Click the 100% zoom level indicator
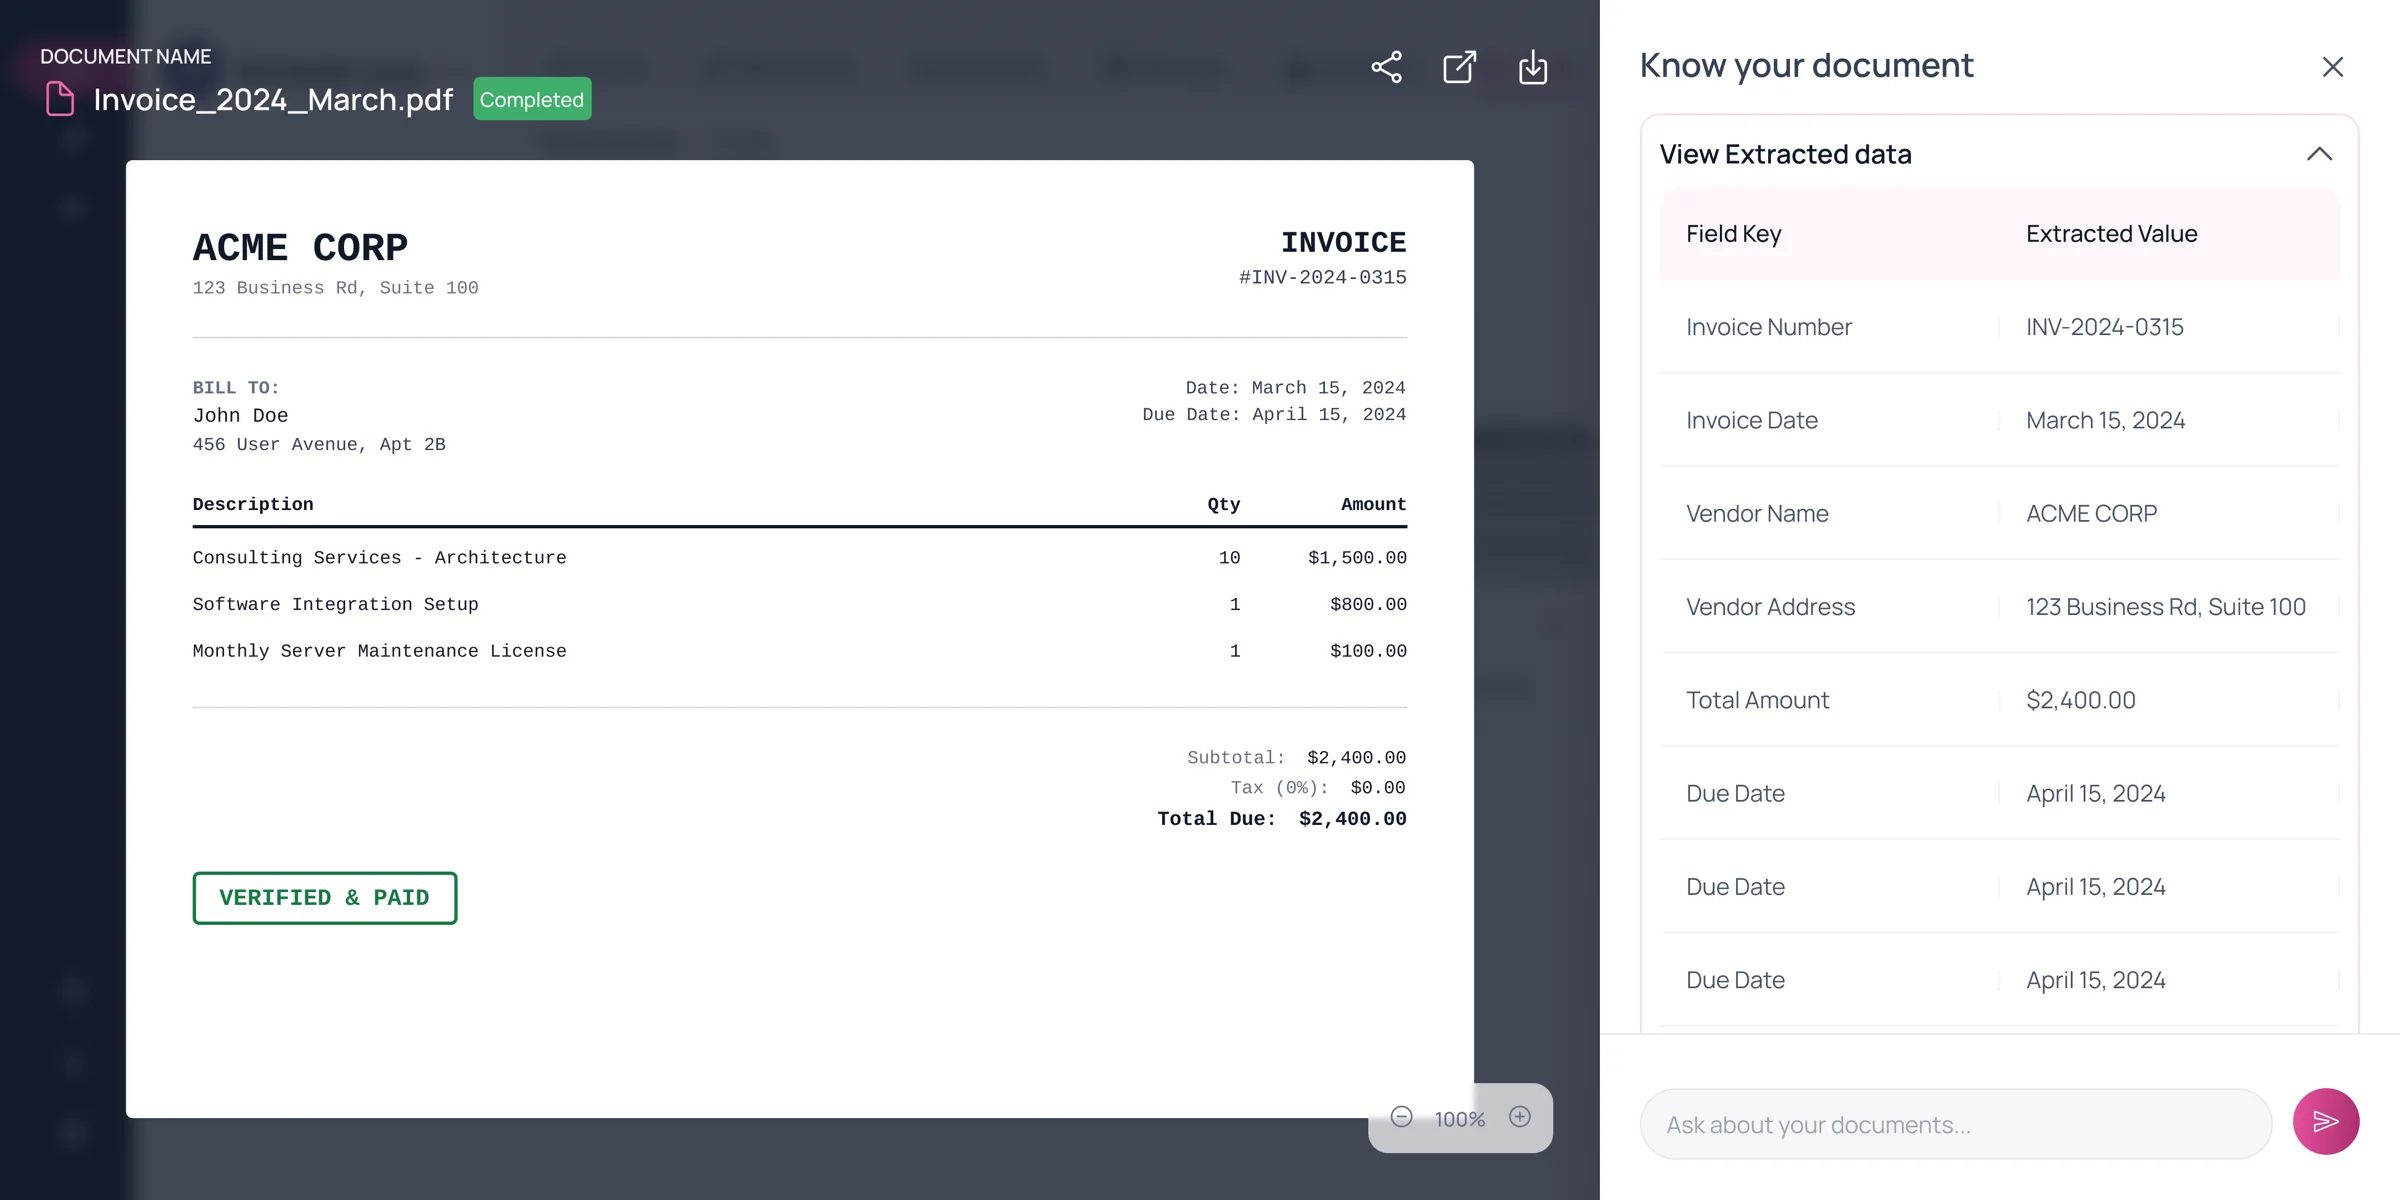 tap(1460, 1119)
